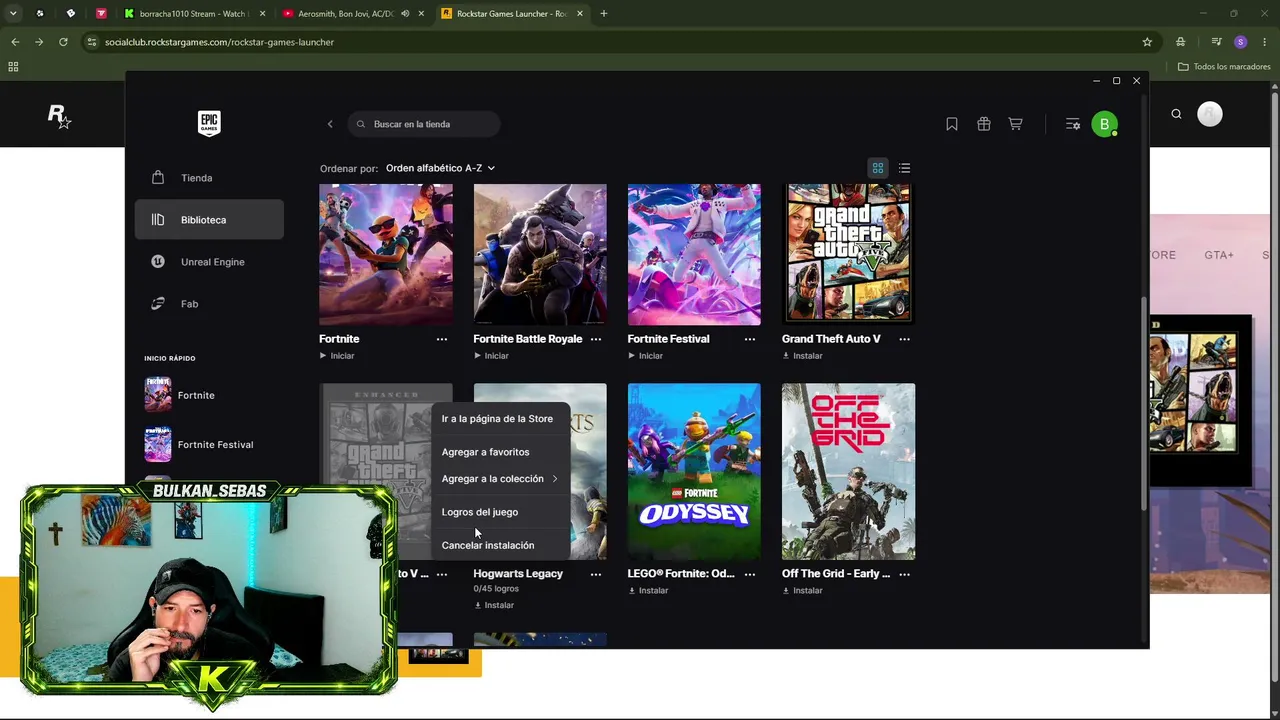Open the browser tab search dropdown
The height and width of the screenshot is (720, 1280).
pos(15,14)
